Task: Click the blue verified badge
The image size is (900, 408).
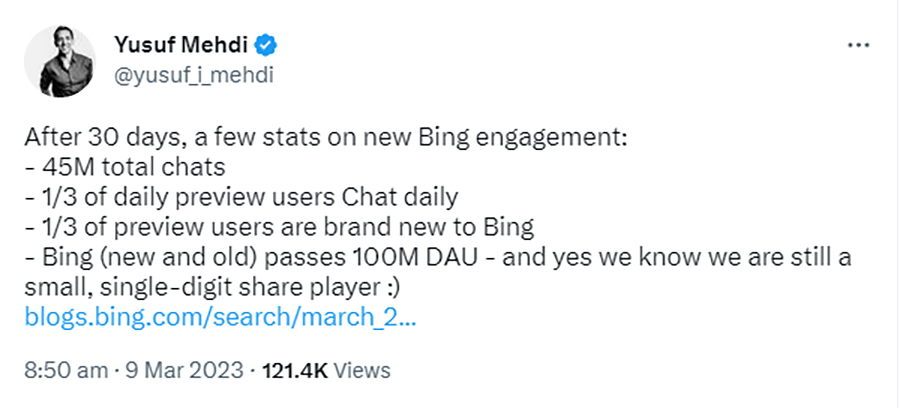Action: point(267,44)
